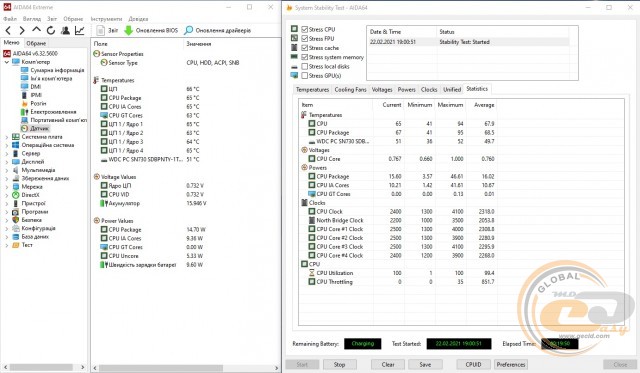This screenshot has width=640, height=373.
Task: Click Оновлення драйверів search button
Action: tap(218, 31)
